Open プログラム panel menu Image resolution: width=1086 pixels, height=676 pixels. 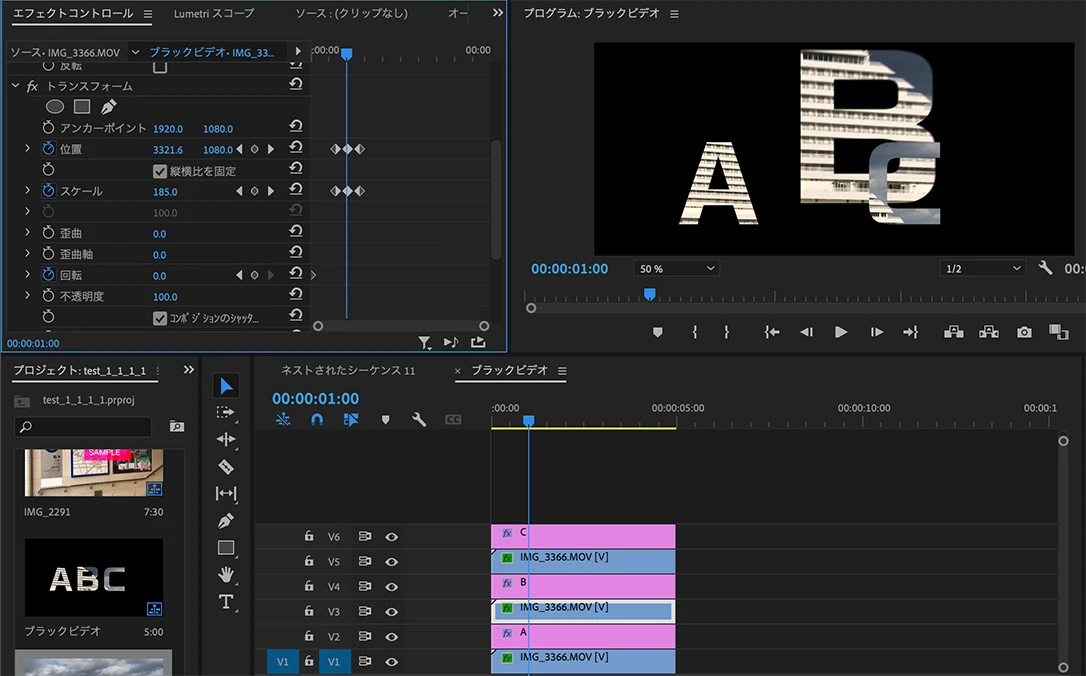tap(674, 14)
